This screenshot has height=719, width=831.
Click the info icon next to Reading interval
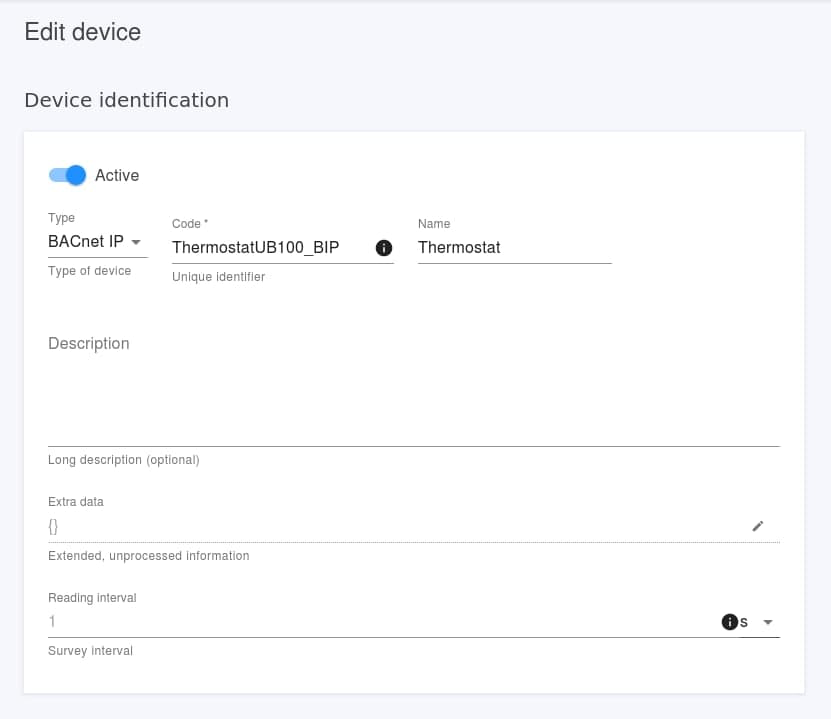729,621
